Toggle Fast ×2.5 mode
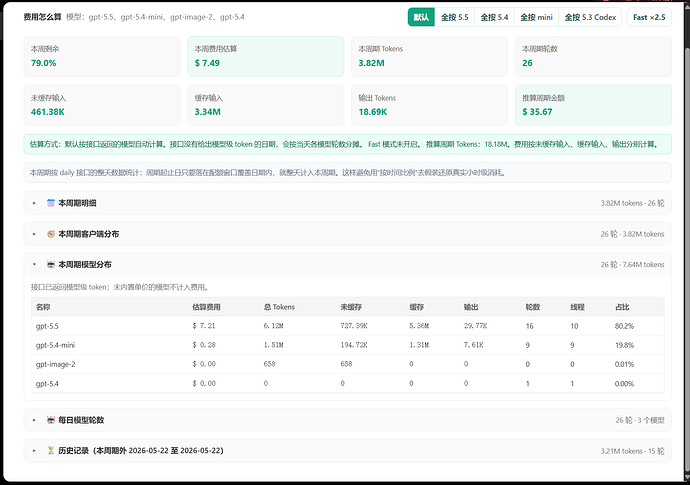Viewport: 690px width, 485px height. pos(649,17)
